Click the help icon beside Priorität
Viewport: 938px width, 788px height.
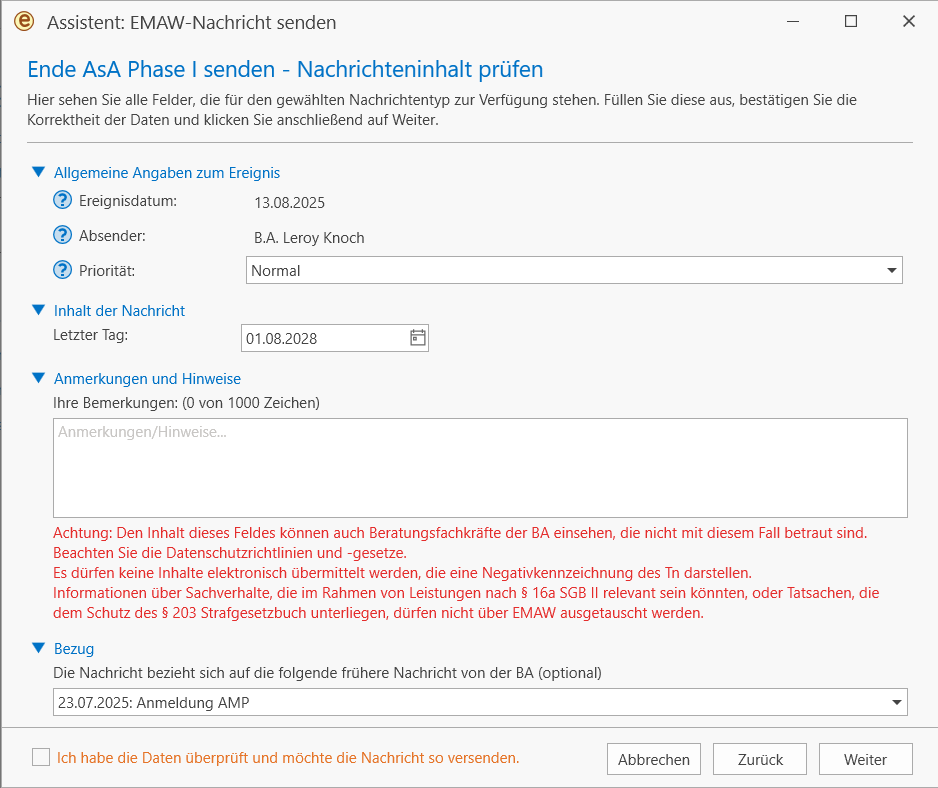[62, 270]
